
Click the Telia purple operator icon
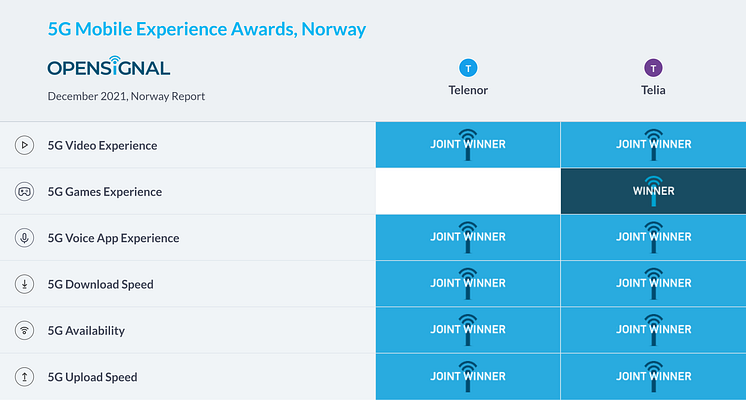tap(653, 68)
